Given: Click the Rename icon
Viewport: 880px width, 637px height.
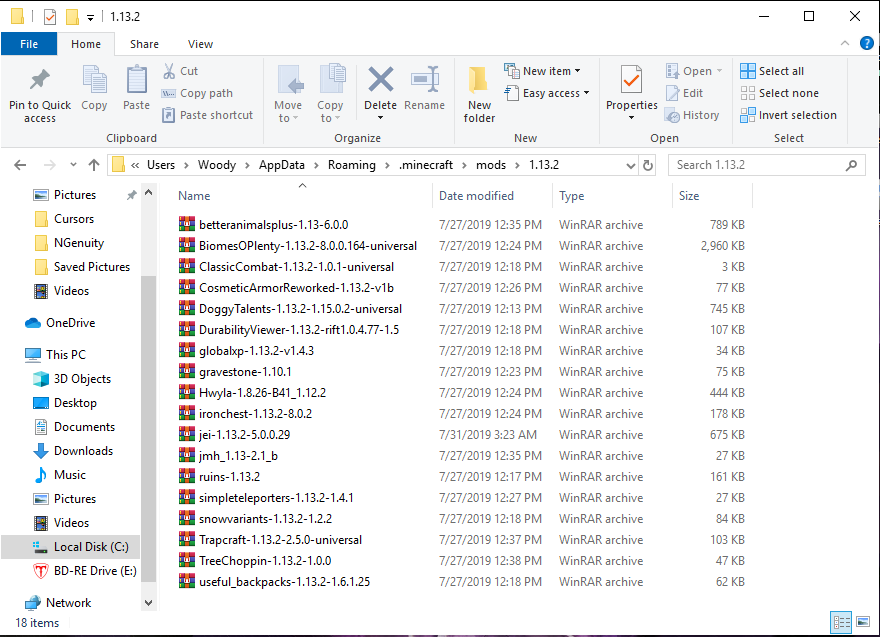Looking at the screenshot, I should pos(424,79).
